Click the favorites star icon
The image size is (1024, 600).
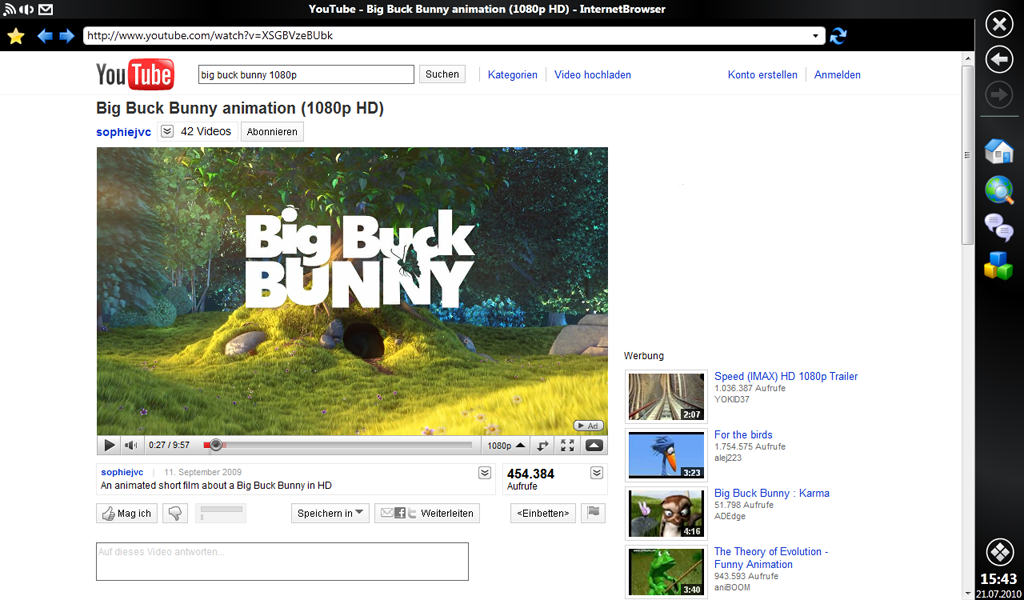pyautogui.click(x=16, y=36)
